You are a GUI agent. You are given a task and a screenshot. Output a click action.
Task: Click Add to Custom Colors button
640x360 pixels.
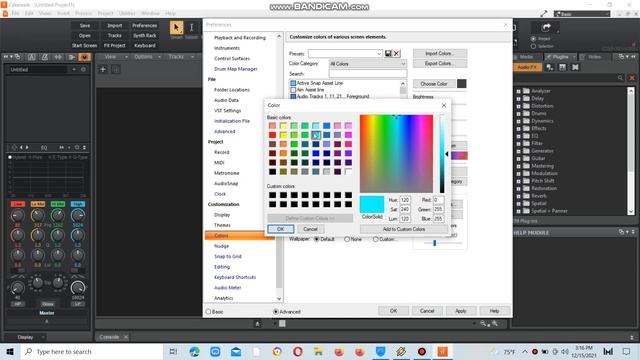pyautogui.click(x=404, y=229)
